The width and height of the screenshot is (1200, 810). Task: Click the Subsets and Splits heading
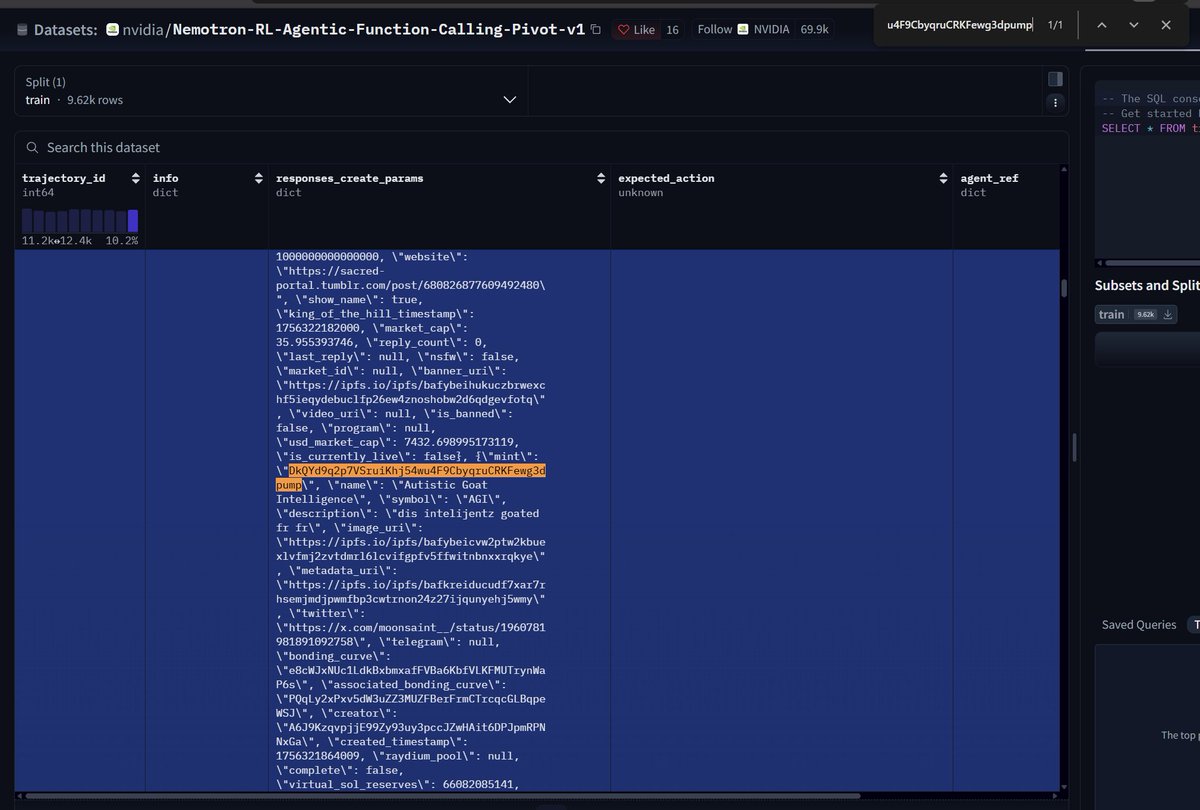coord(1147,285)
